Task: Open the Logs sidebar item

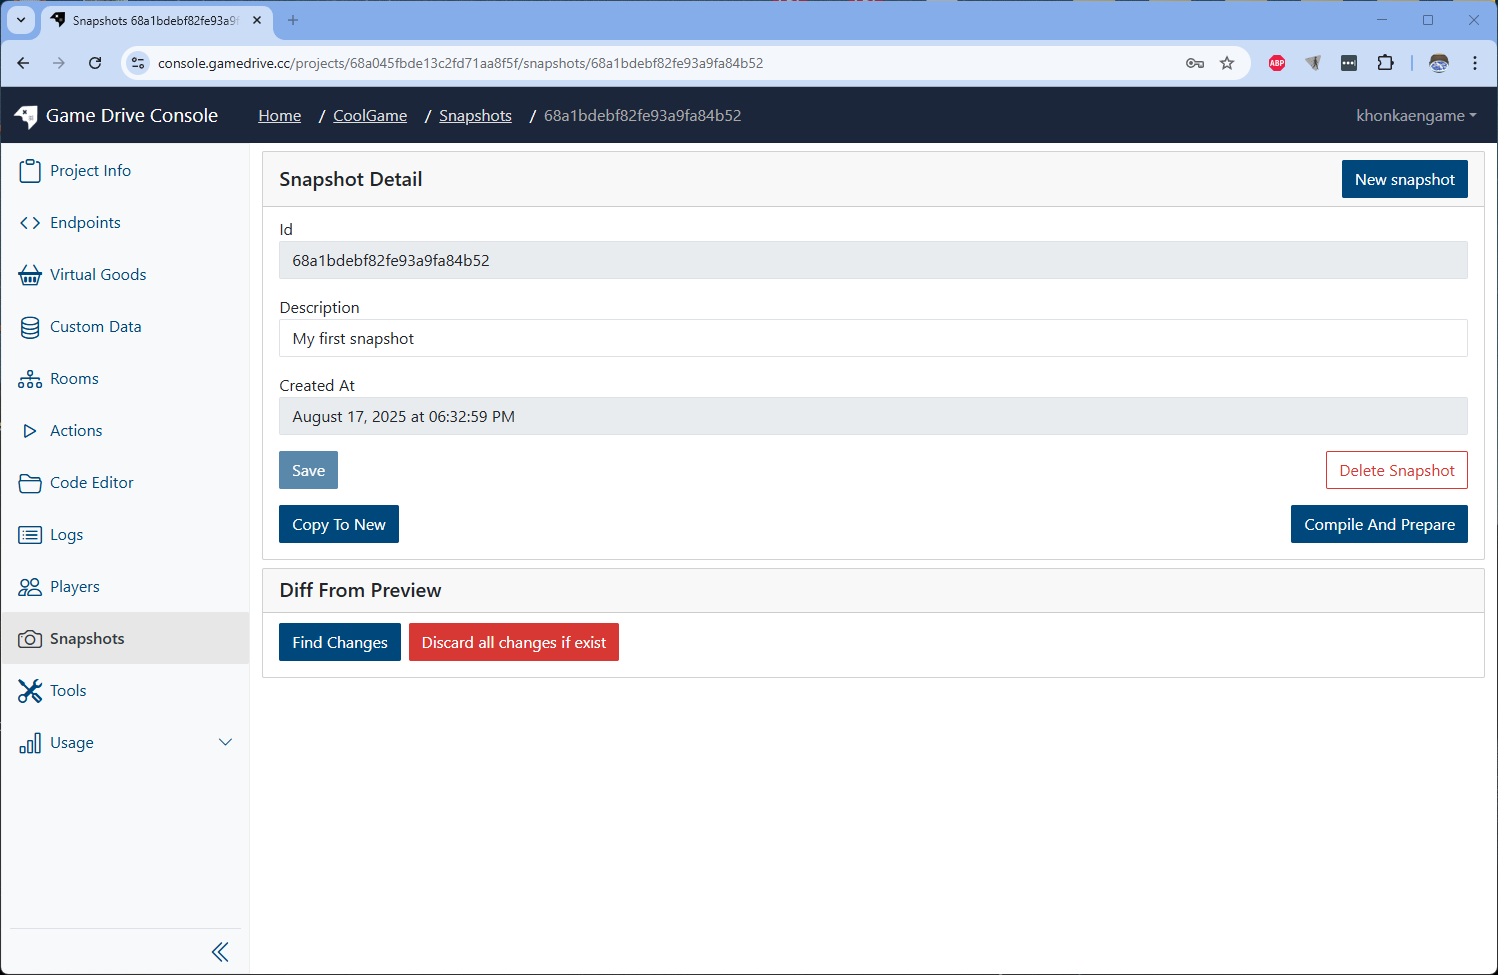Action: (x=66, y=535)
